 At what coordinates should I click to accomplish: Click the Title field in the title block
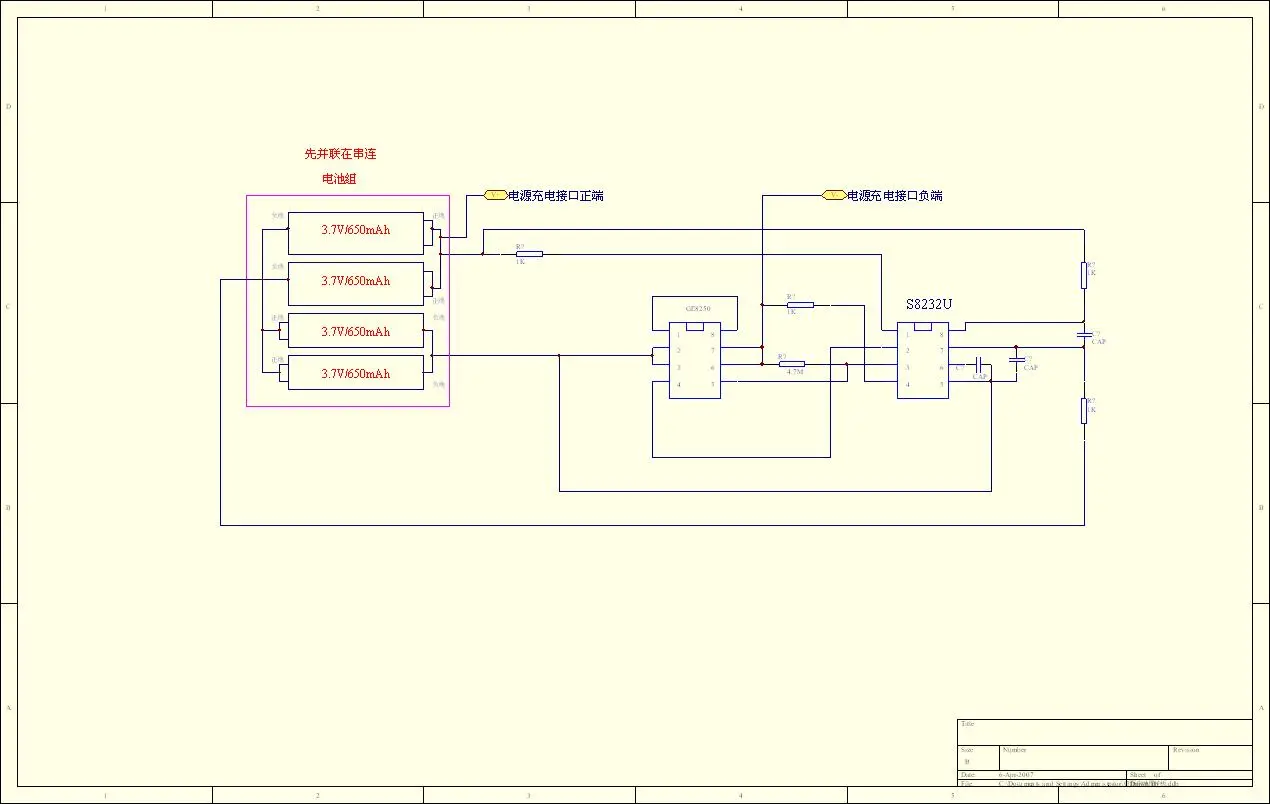(x=1105, y=732)
